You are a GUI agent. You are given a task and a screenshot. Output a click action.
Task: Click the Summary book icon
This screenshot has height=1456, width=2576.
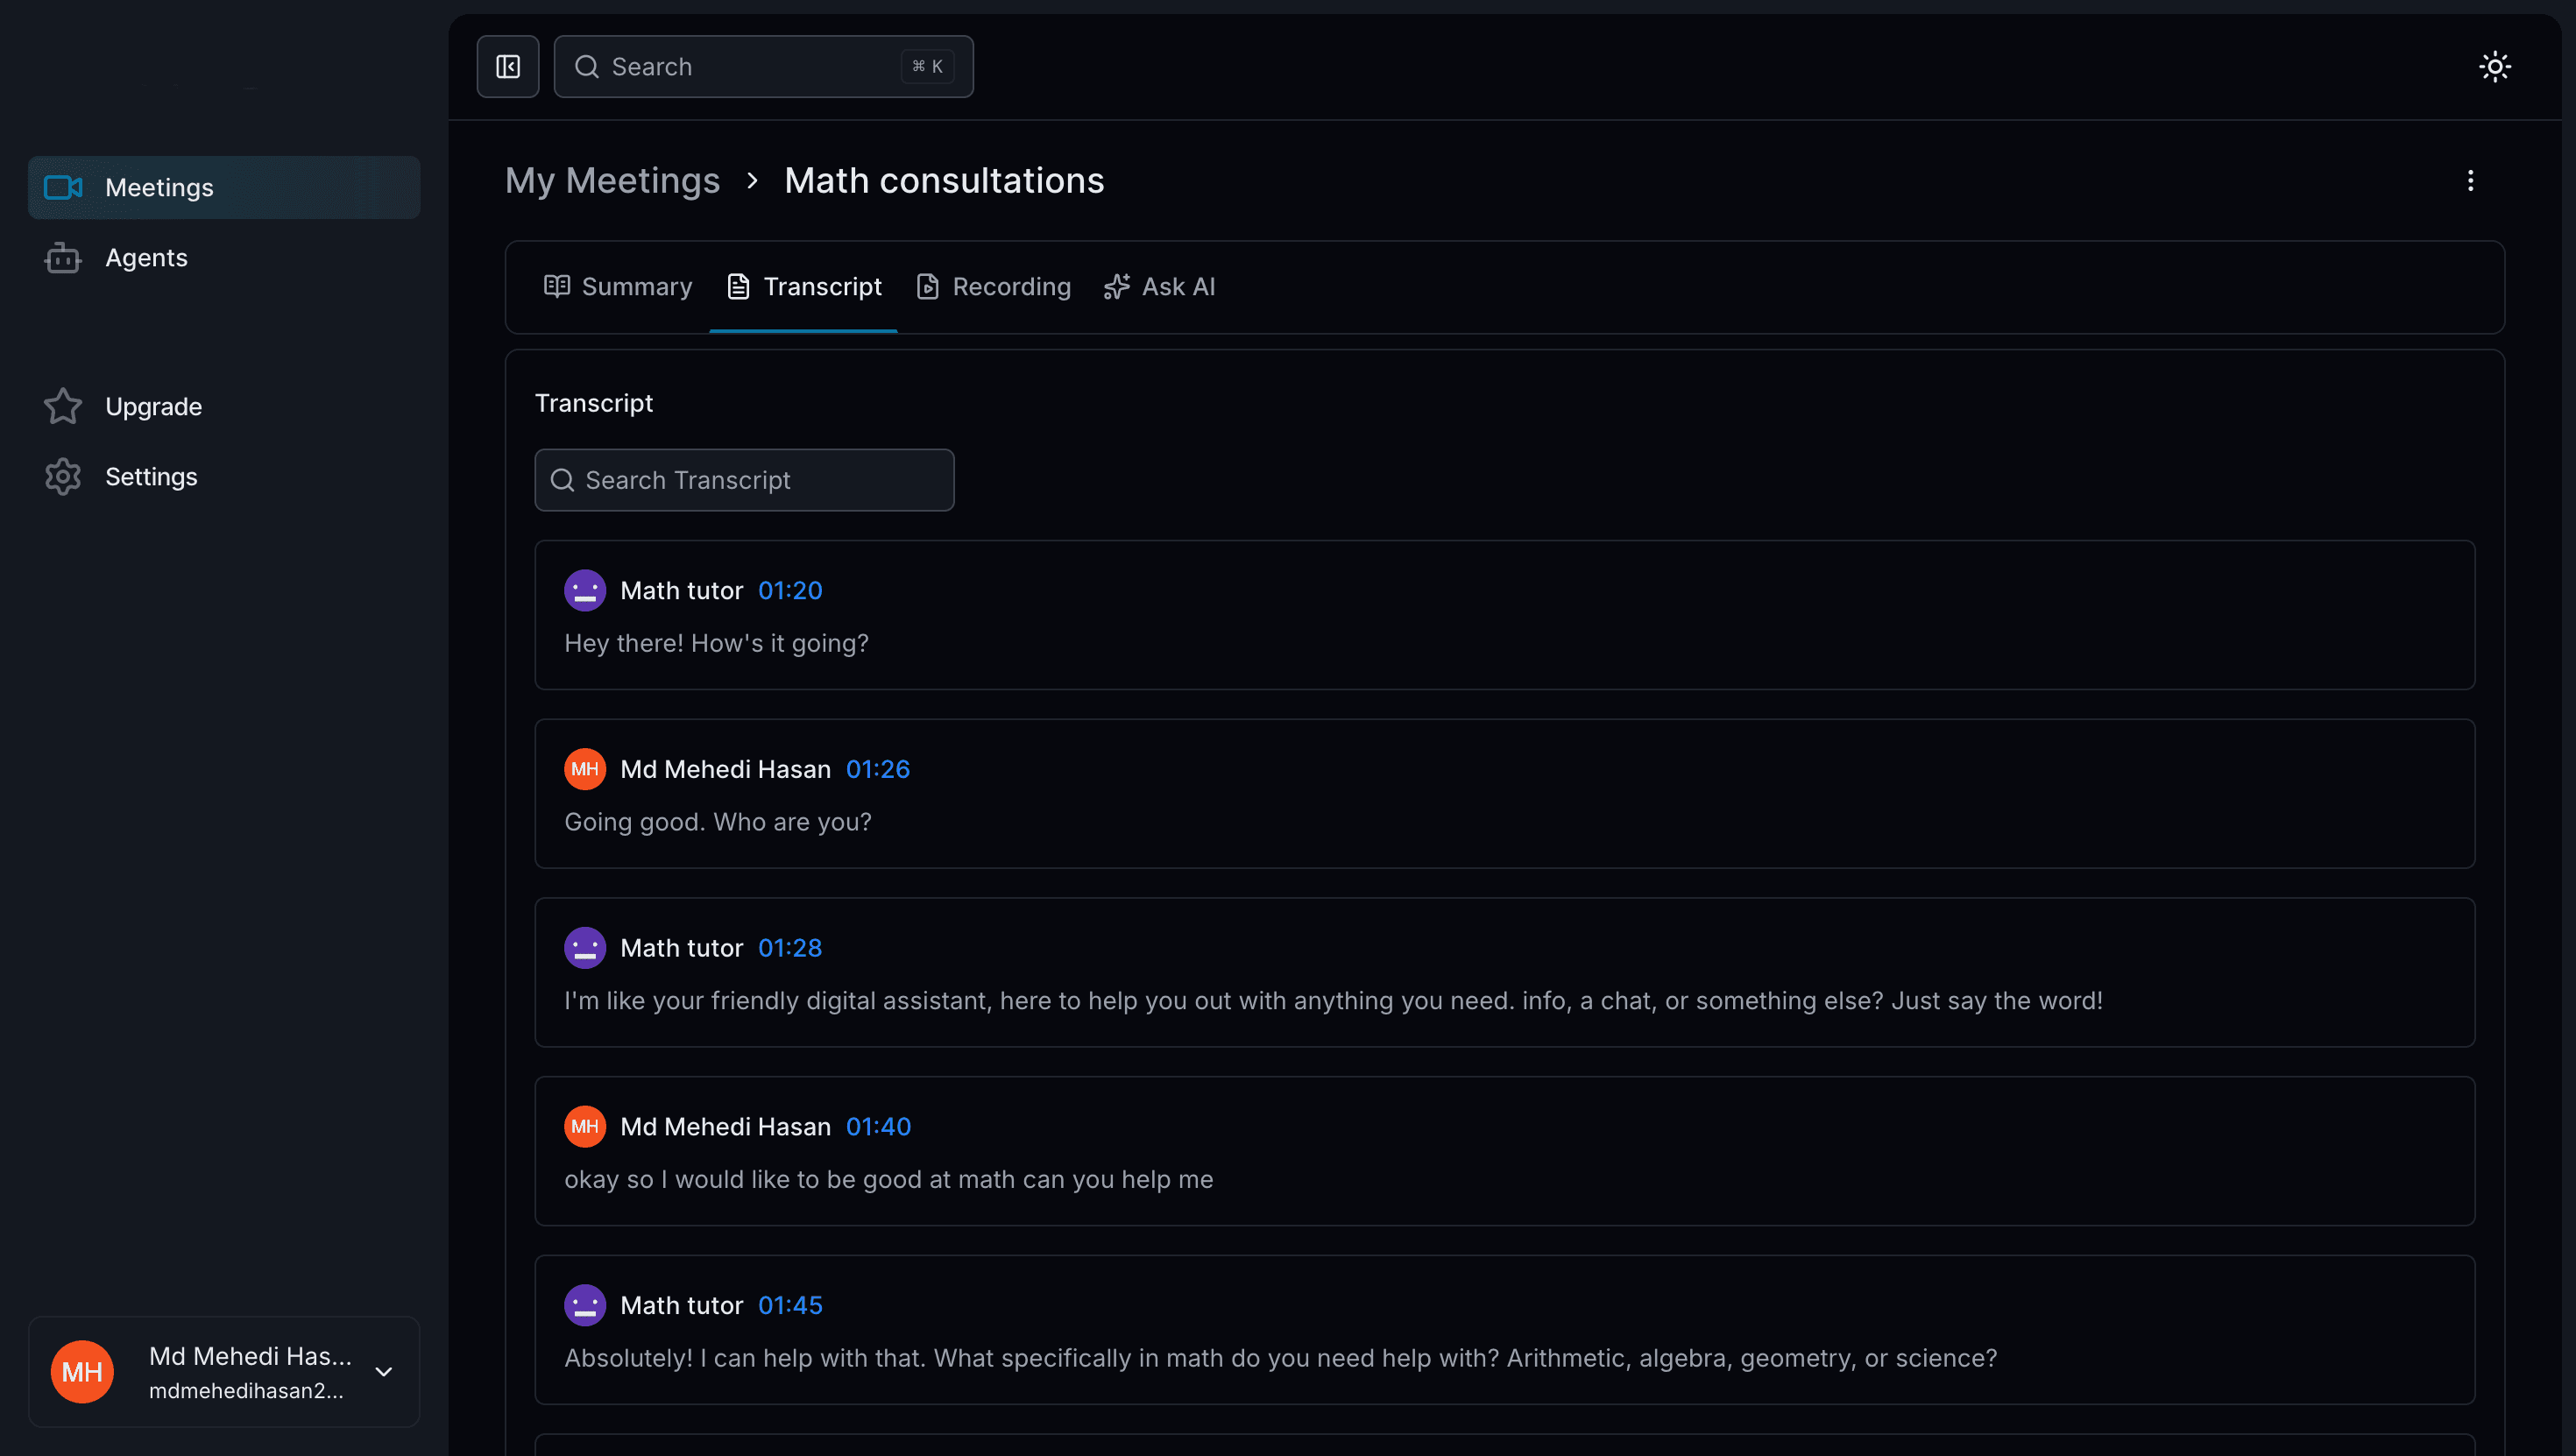(557, 287)
